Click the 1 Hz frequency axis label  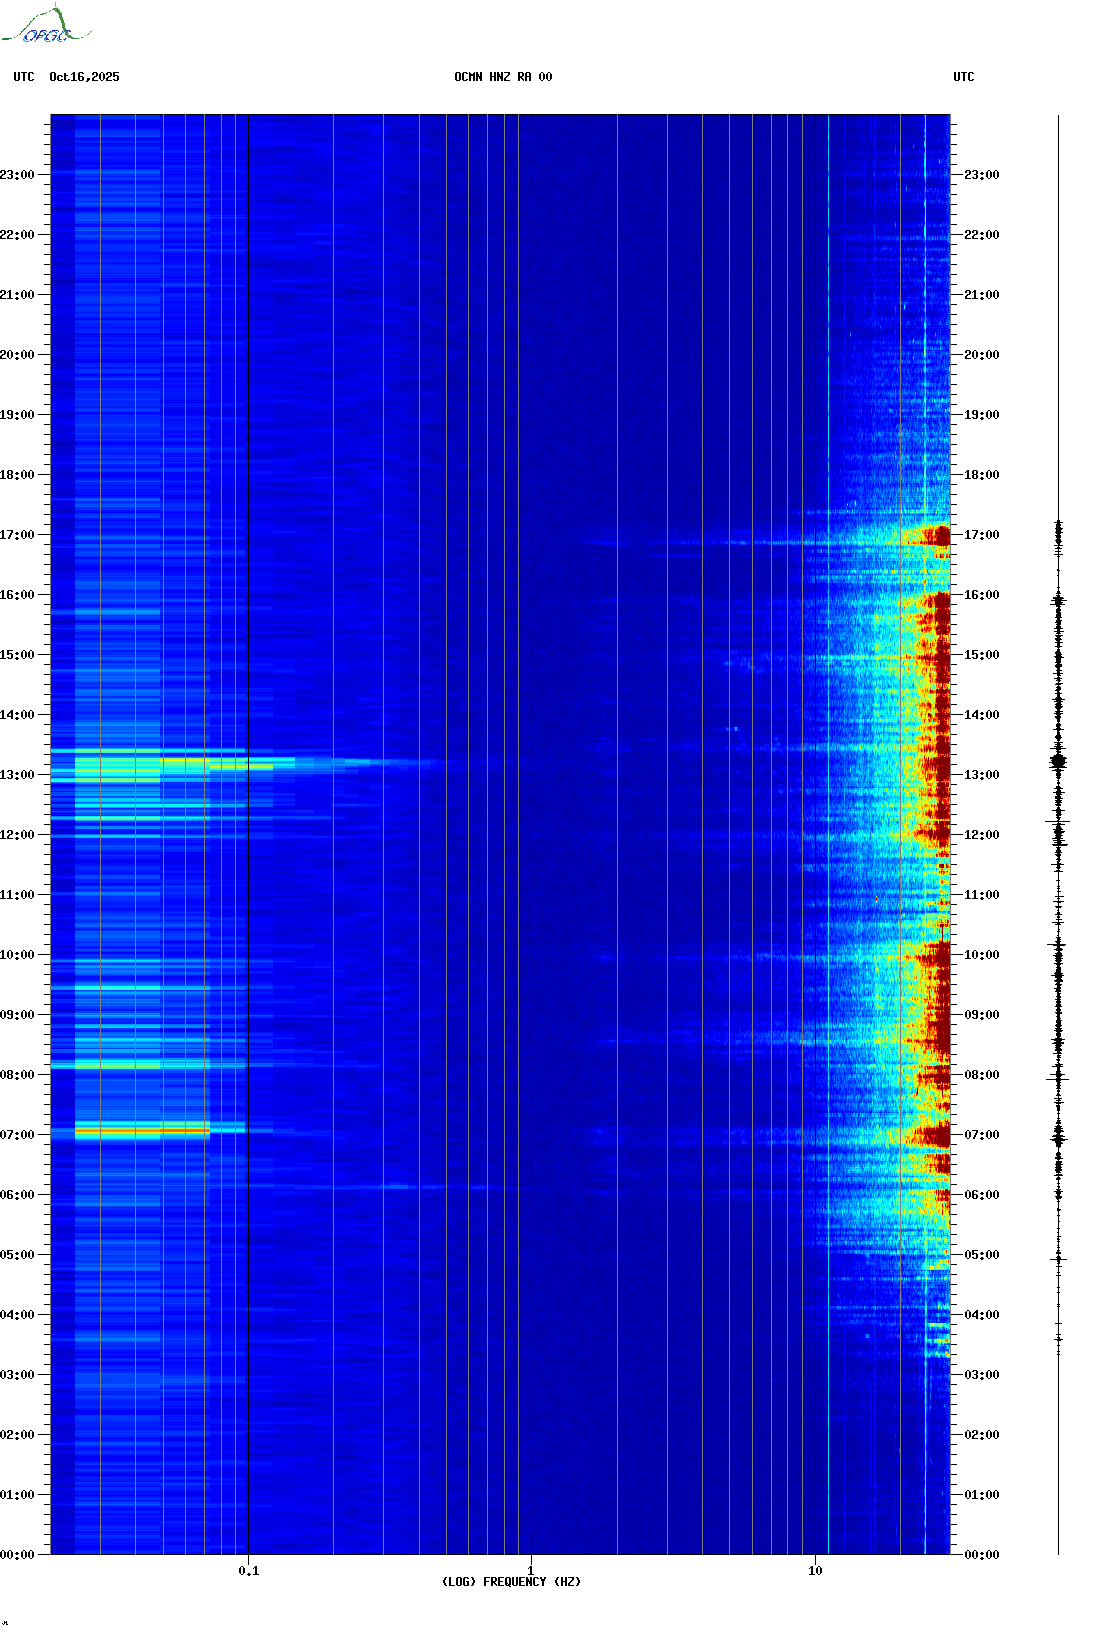(x=531, y=1571)
